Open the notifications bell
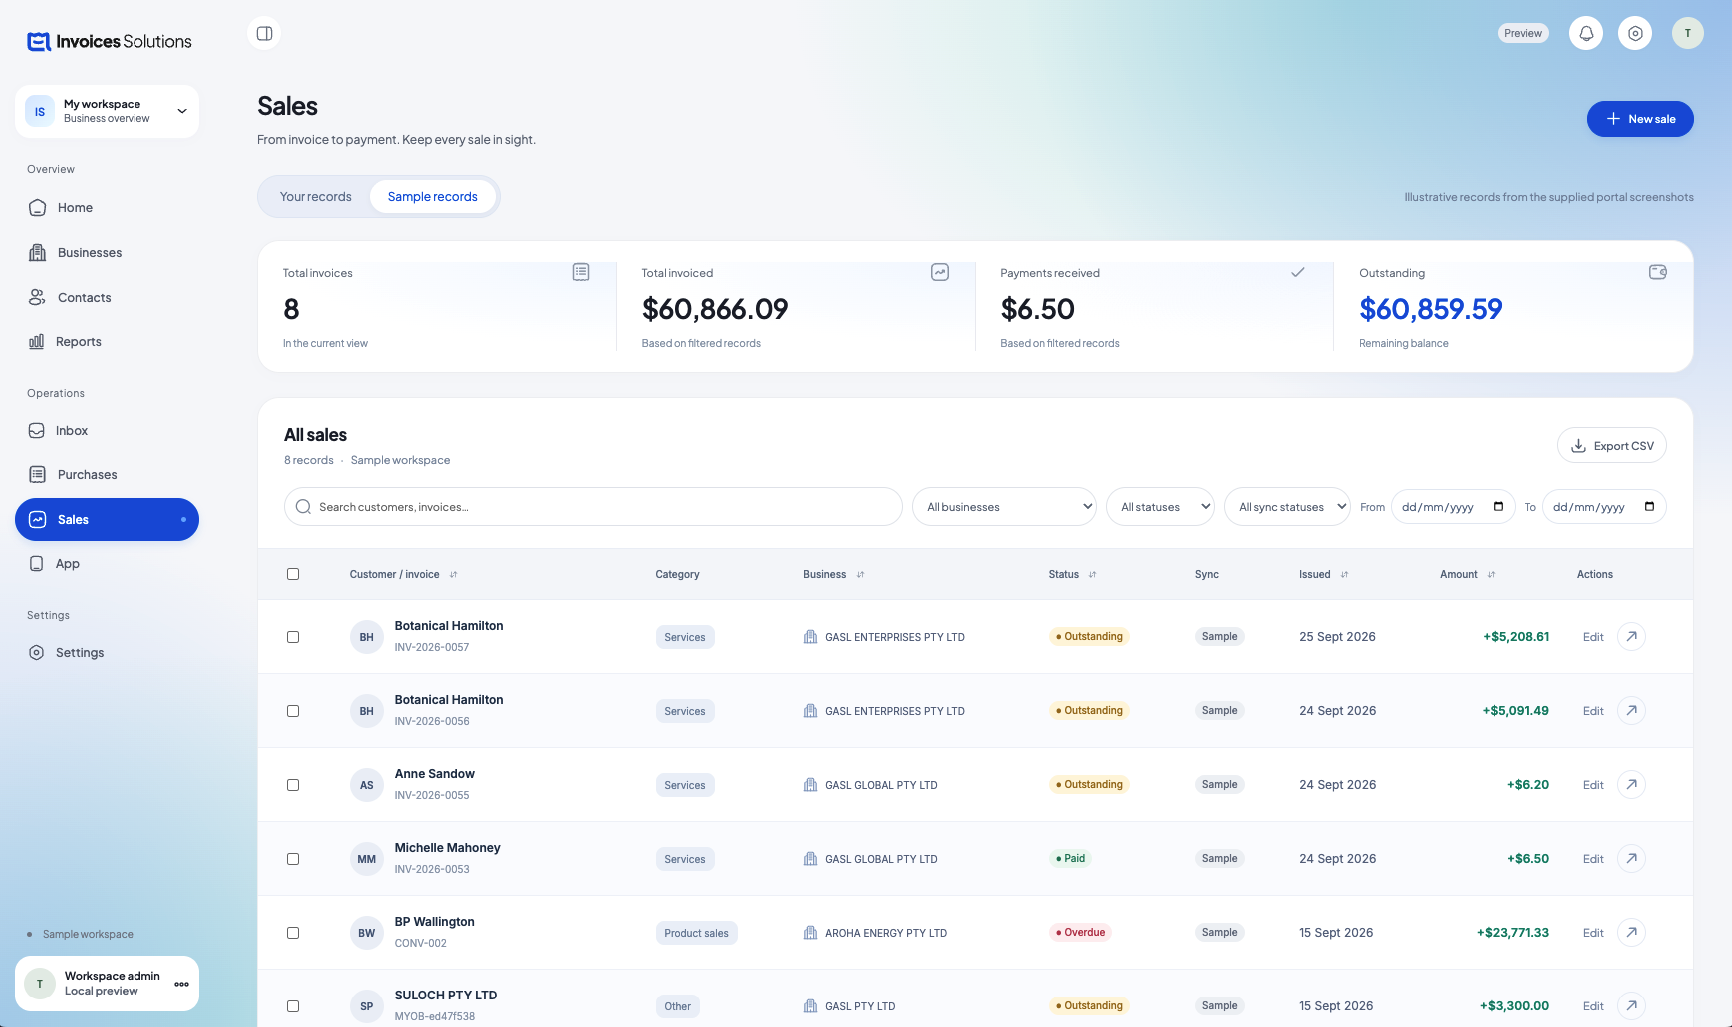 point(1586,33)
